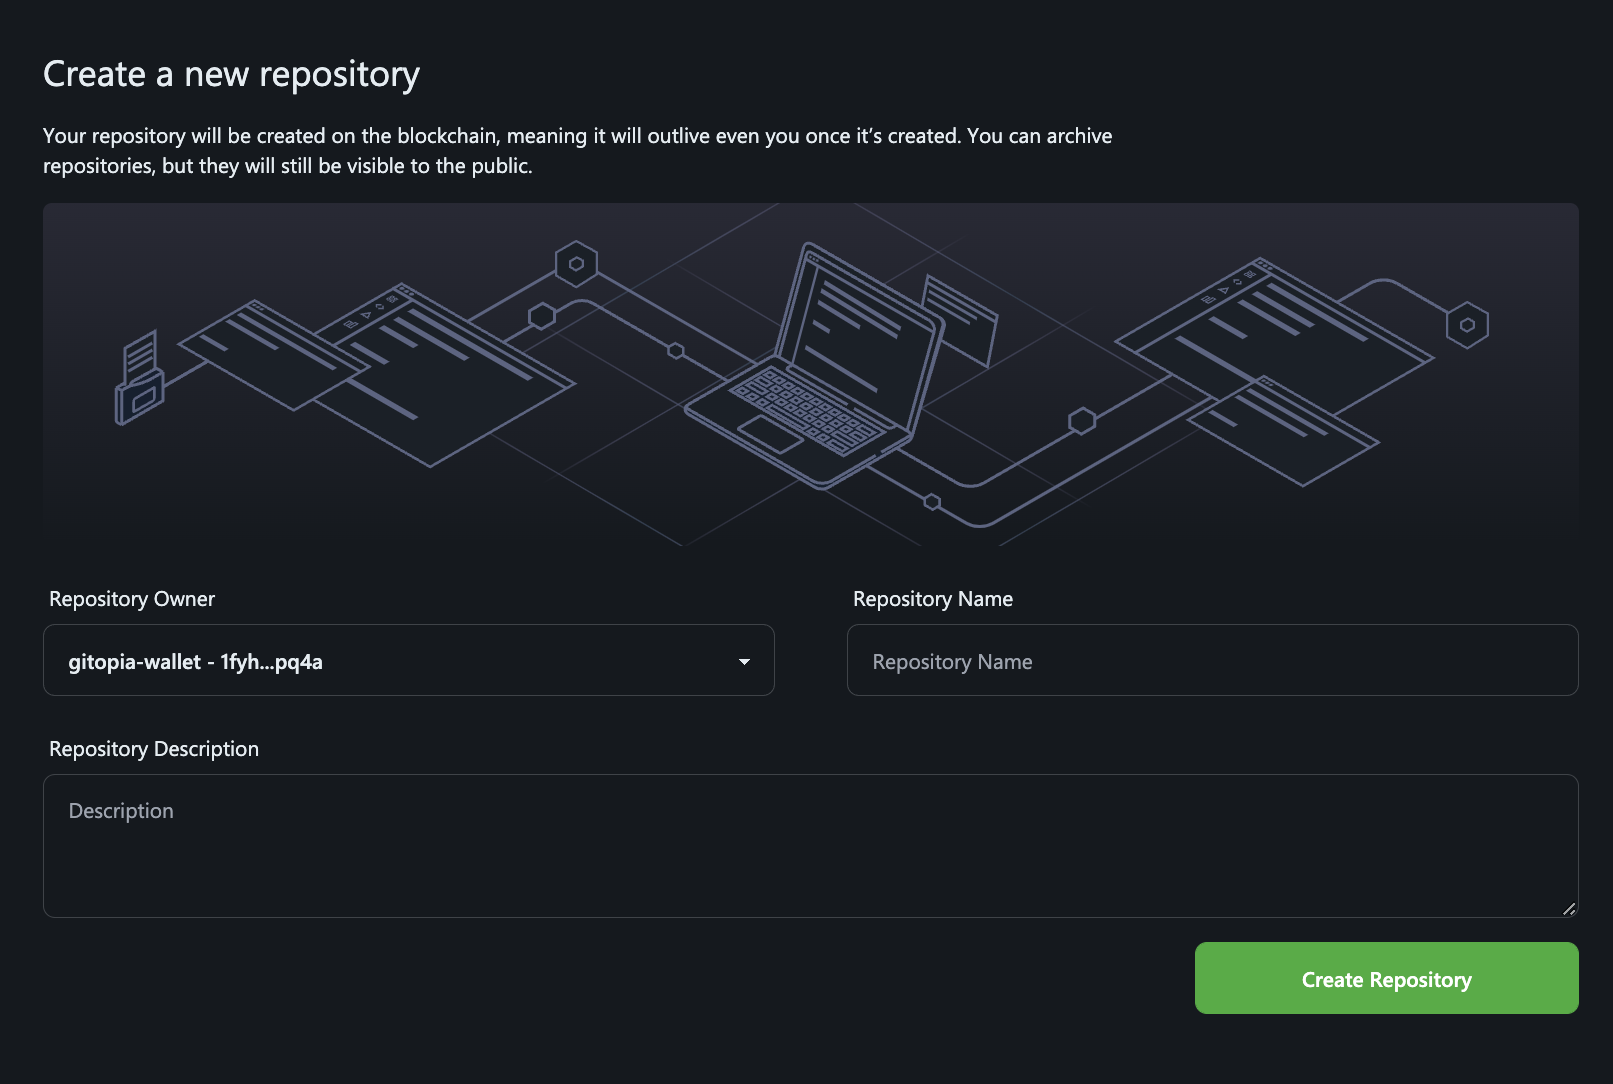This screenshot has height=1084, width=1613.
Task: Open the Repository Owner dropdown
Action: [408, 660]
